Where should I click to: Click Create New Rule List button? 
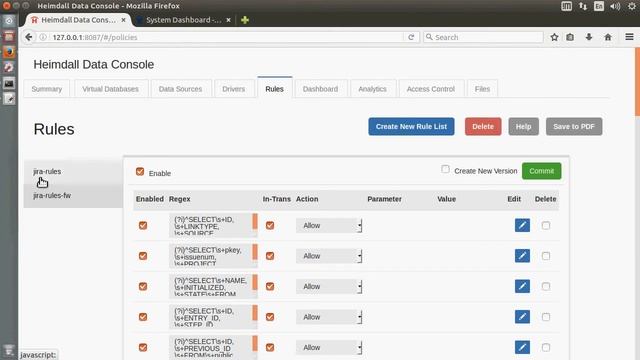pos(411,127)
